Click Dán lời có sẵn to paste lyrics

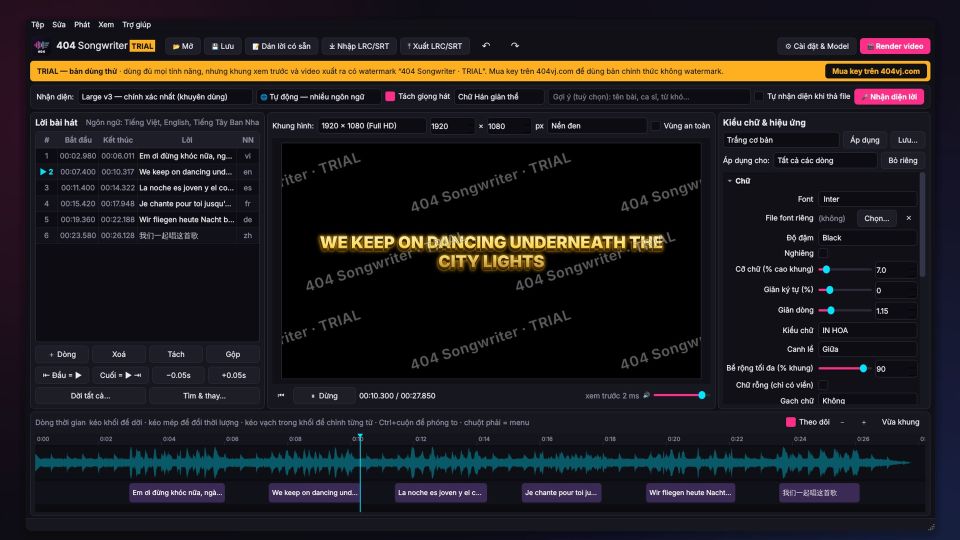281,46
